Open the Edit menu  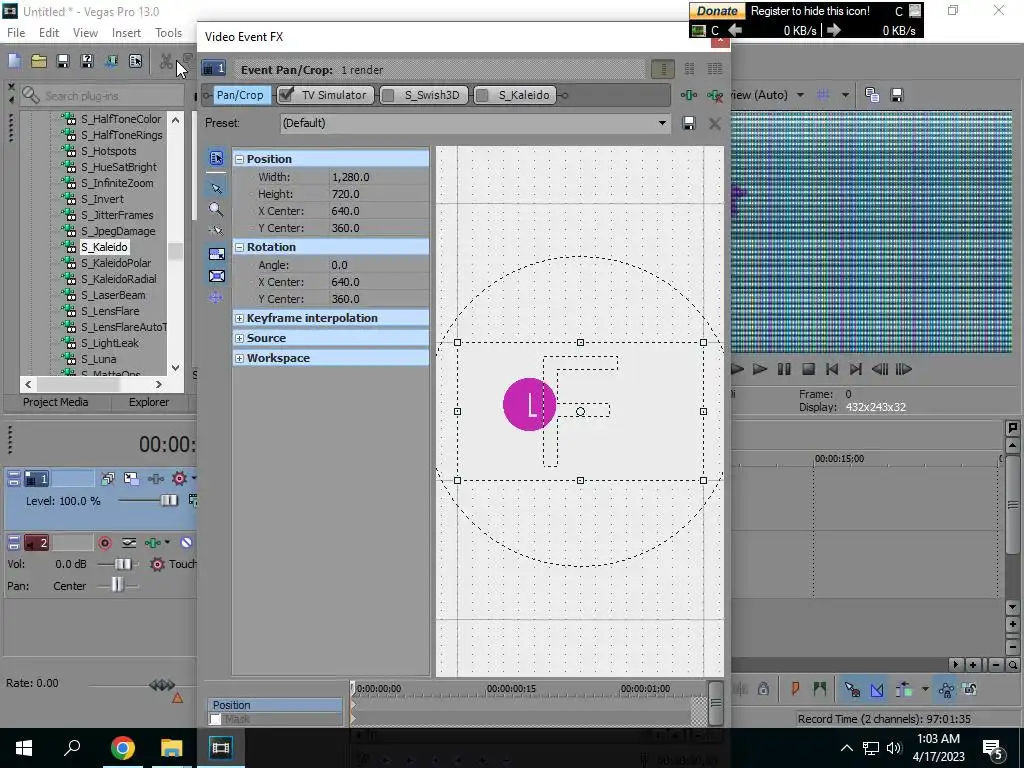click(49, 33)
